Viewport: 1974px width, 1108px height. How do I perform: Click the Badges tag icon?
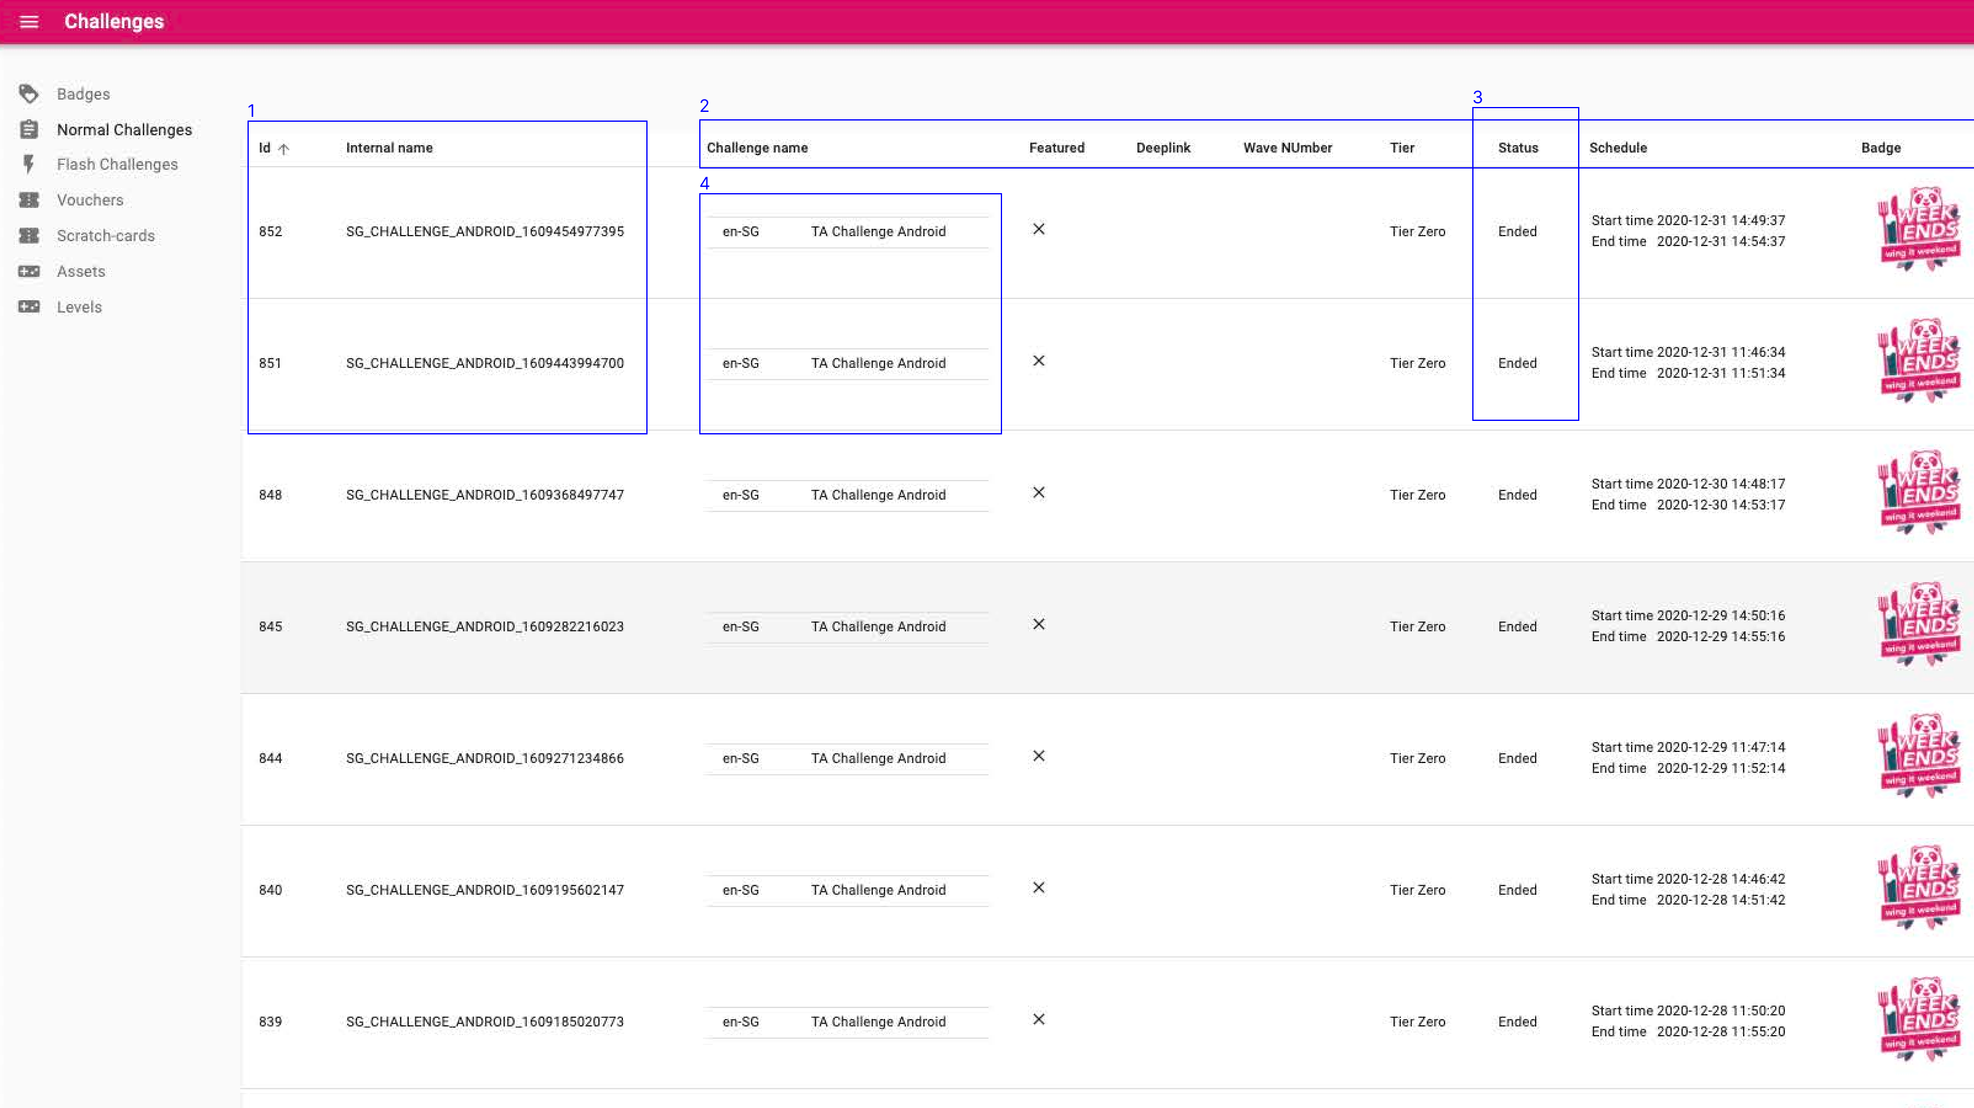pyautogui.click(x=29, y=94)
